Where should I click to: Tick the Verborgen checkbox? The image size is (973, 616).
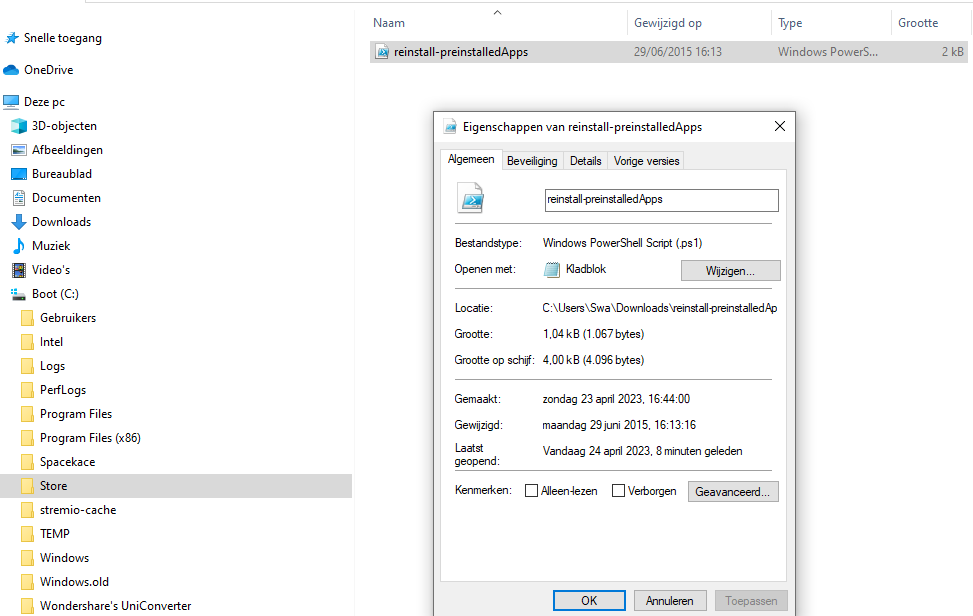(x=618, y=491)
